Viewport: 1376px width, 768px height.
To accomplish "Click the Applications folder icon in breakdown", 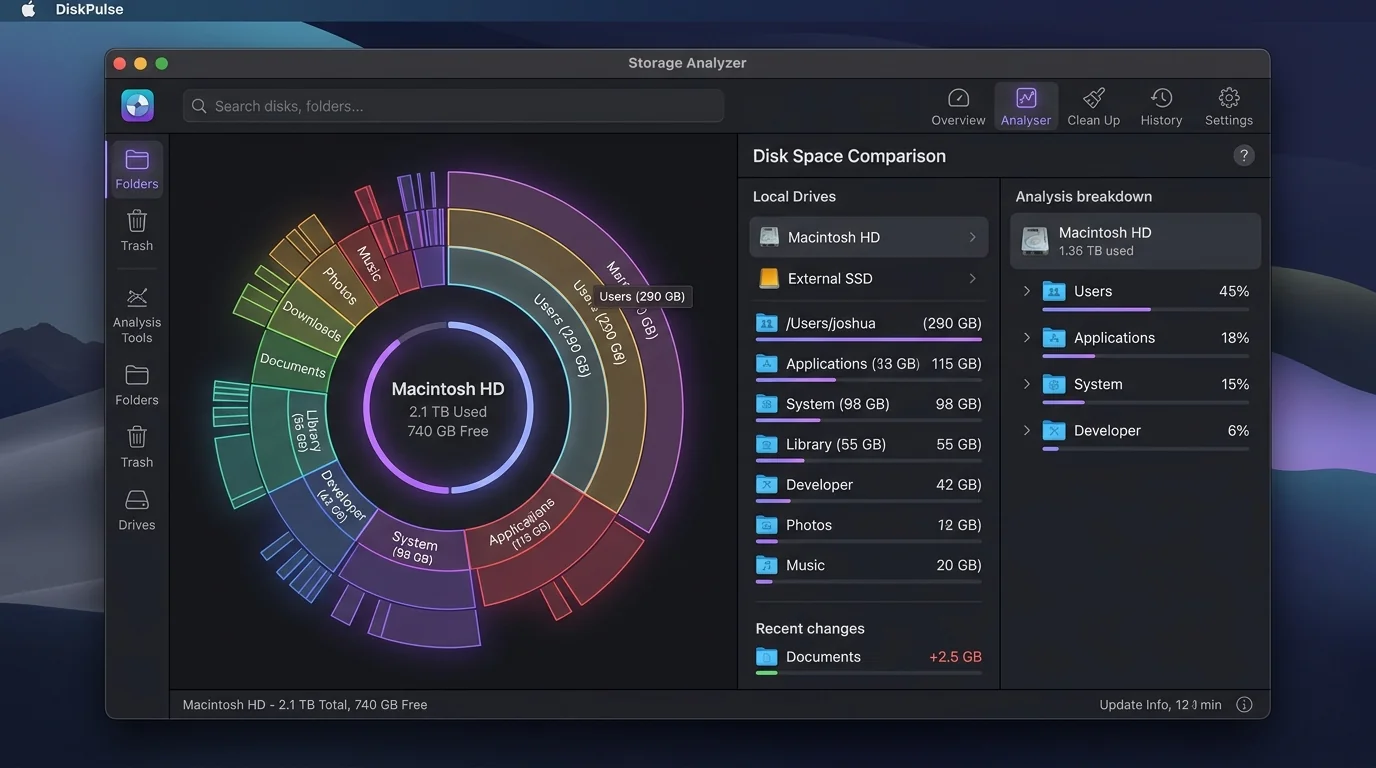I will coord(1053,338).
